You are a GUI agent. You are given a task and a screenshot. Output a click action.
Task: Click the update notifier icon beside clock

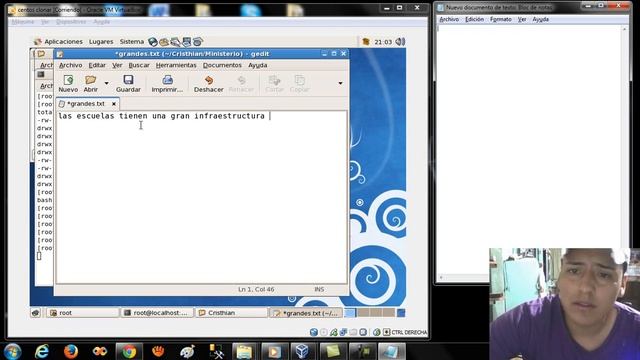[366, 42]
